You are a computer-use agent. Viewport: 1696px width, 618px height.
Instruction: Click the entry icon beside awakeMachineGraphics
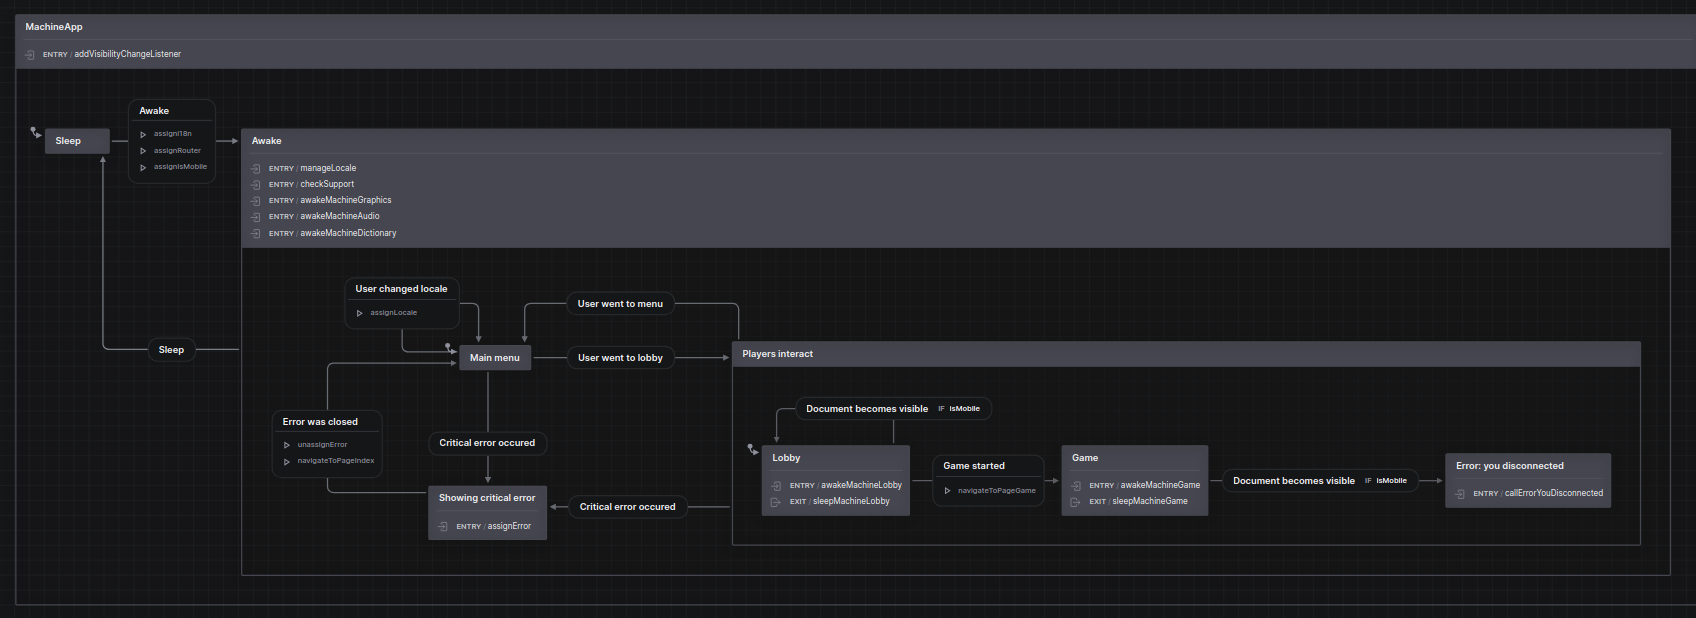[256, 200]
